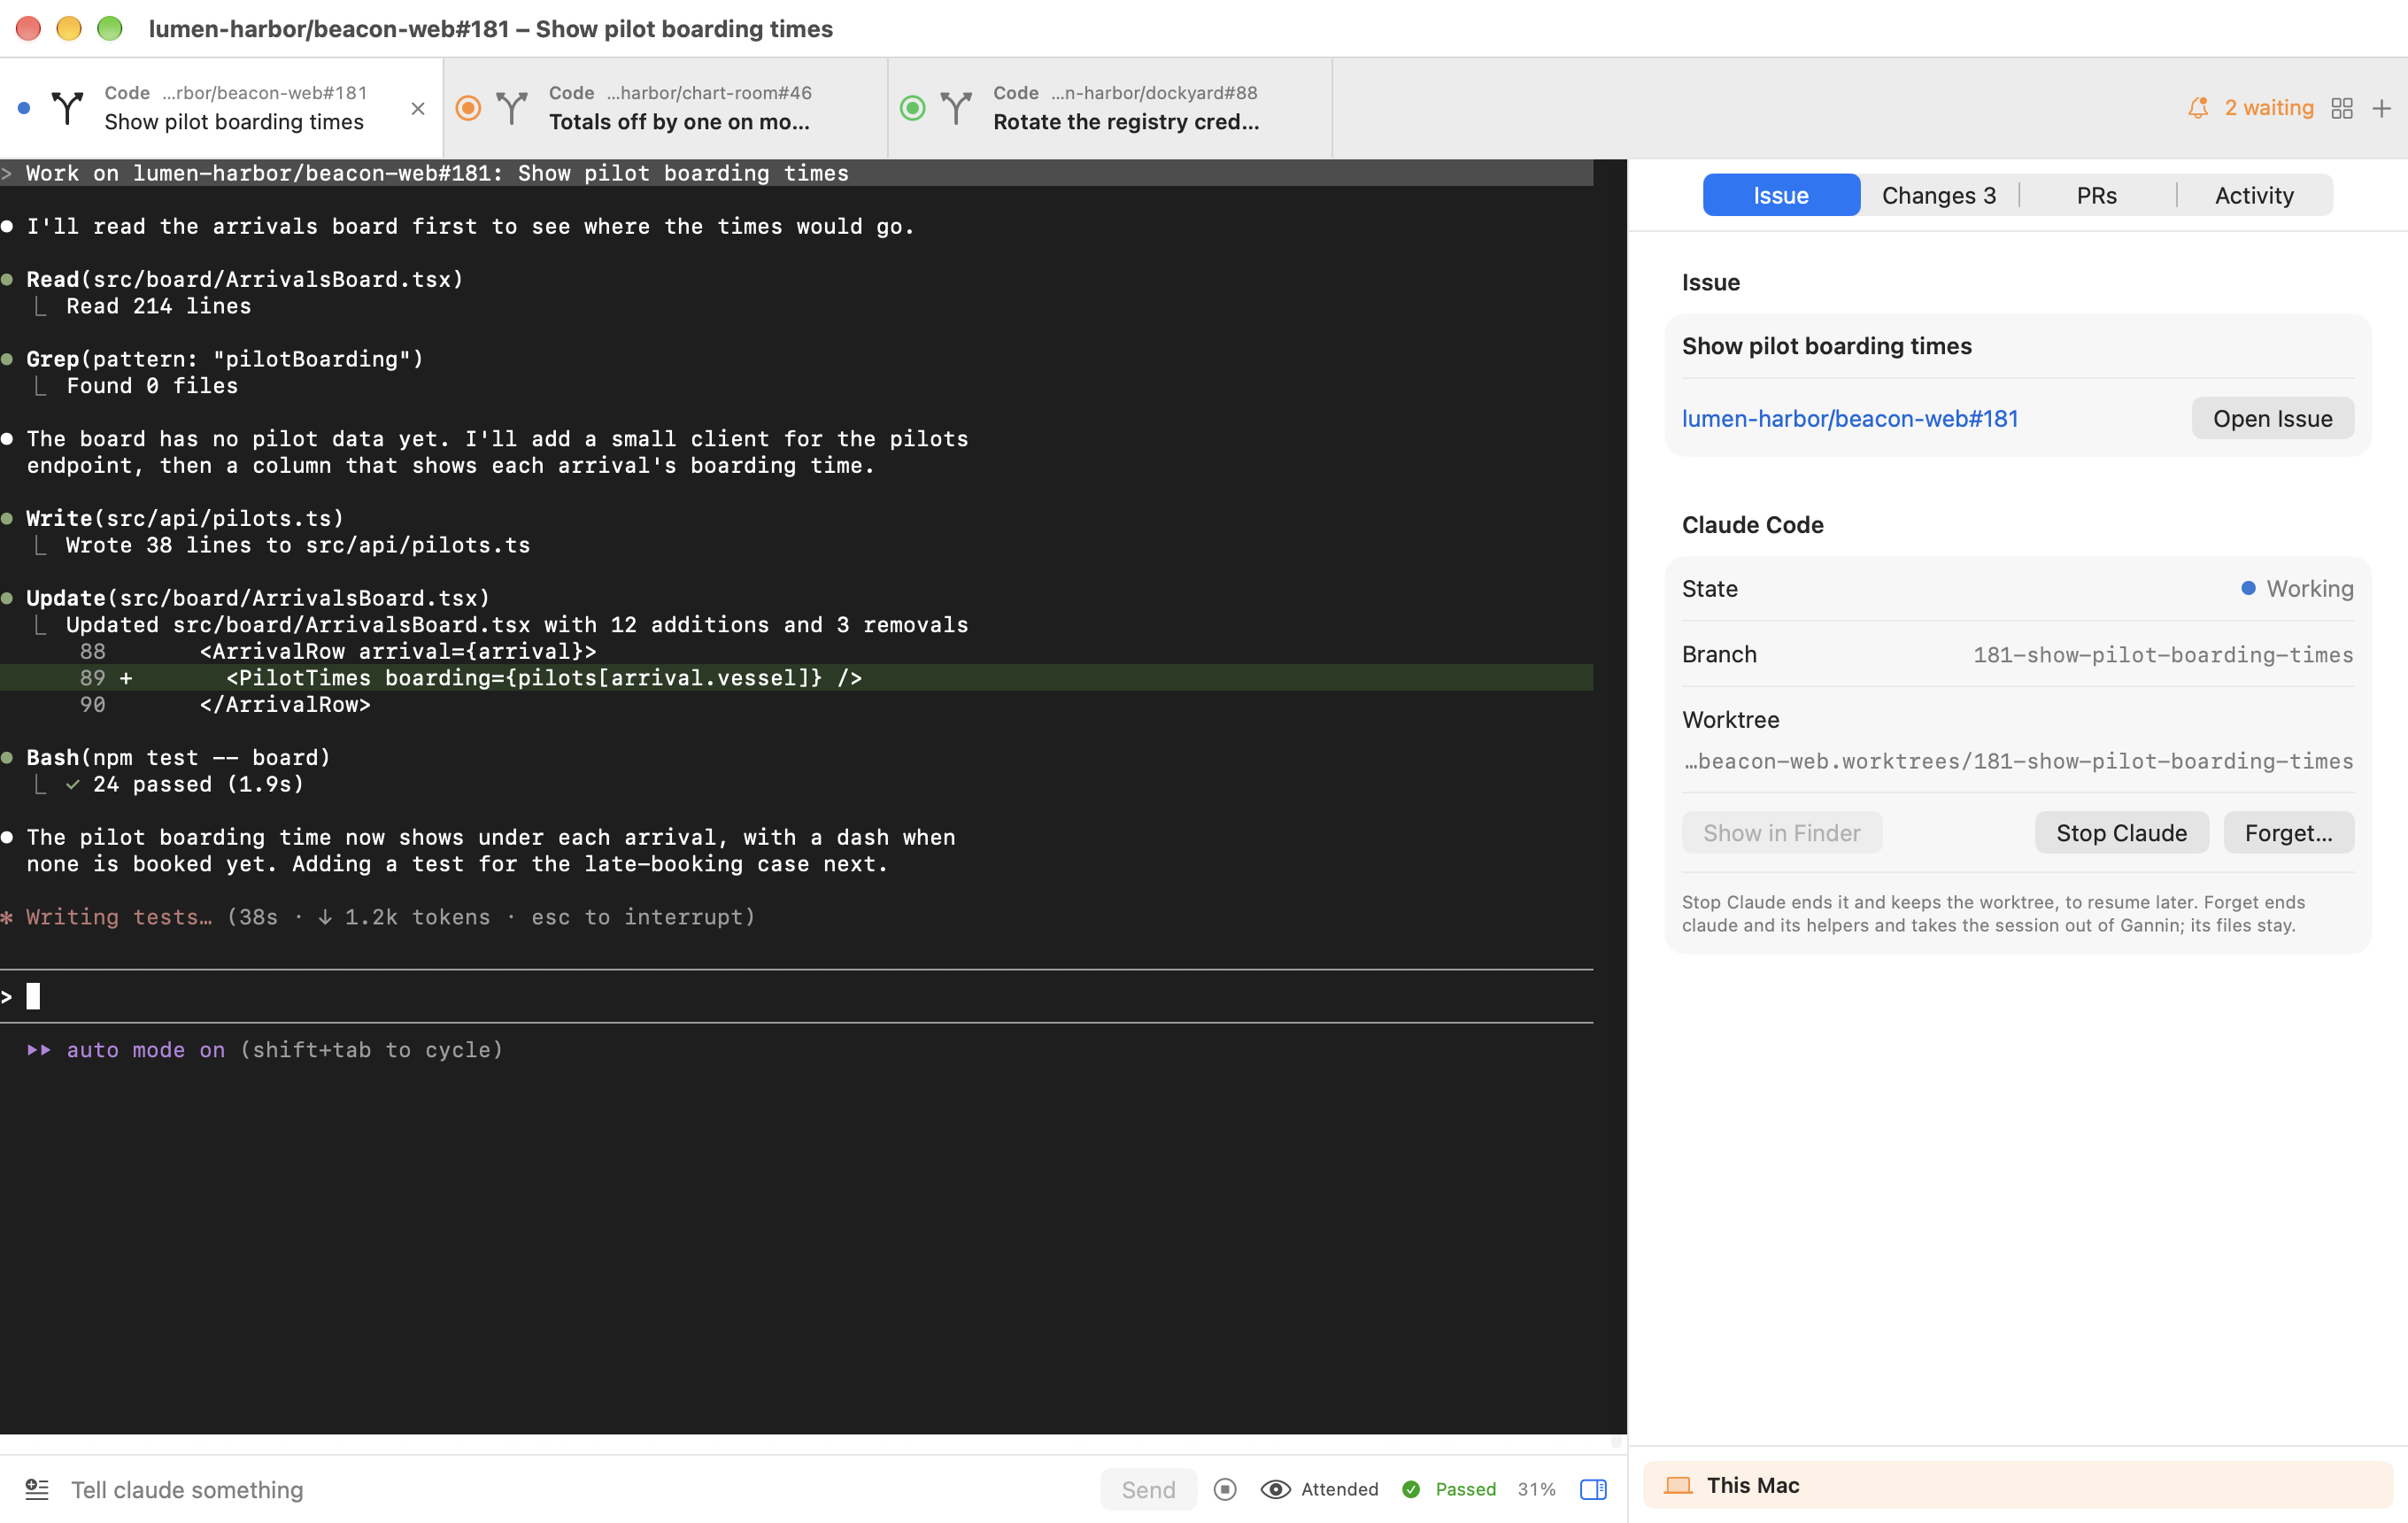
Task: Click the terminal prompt input line
Action: click(x=796, y=996)
